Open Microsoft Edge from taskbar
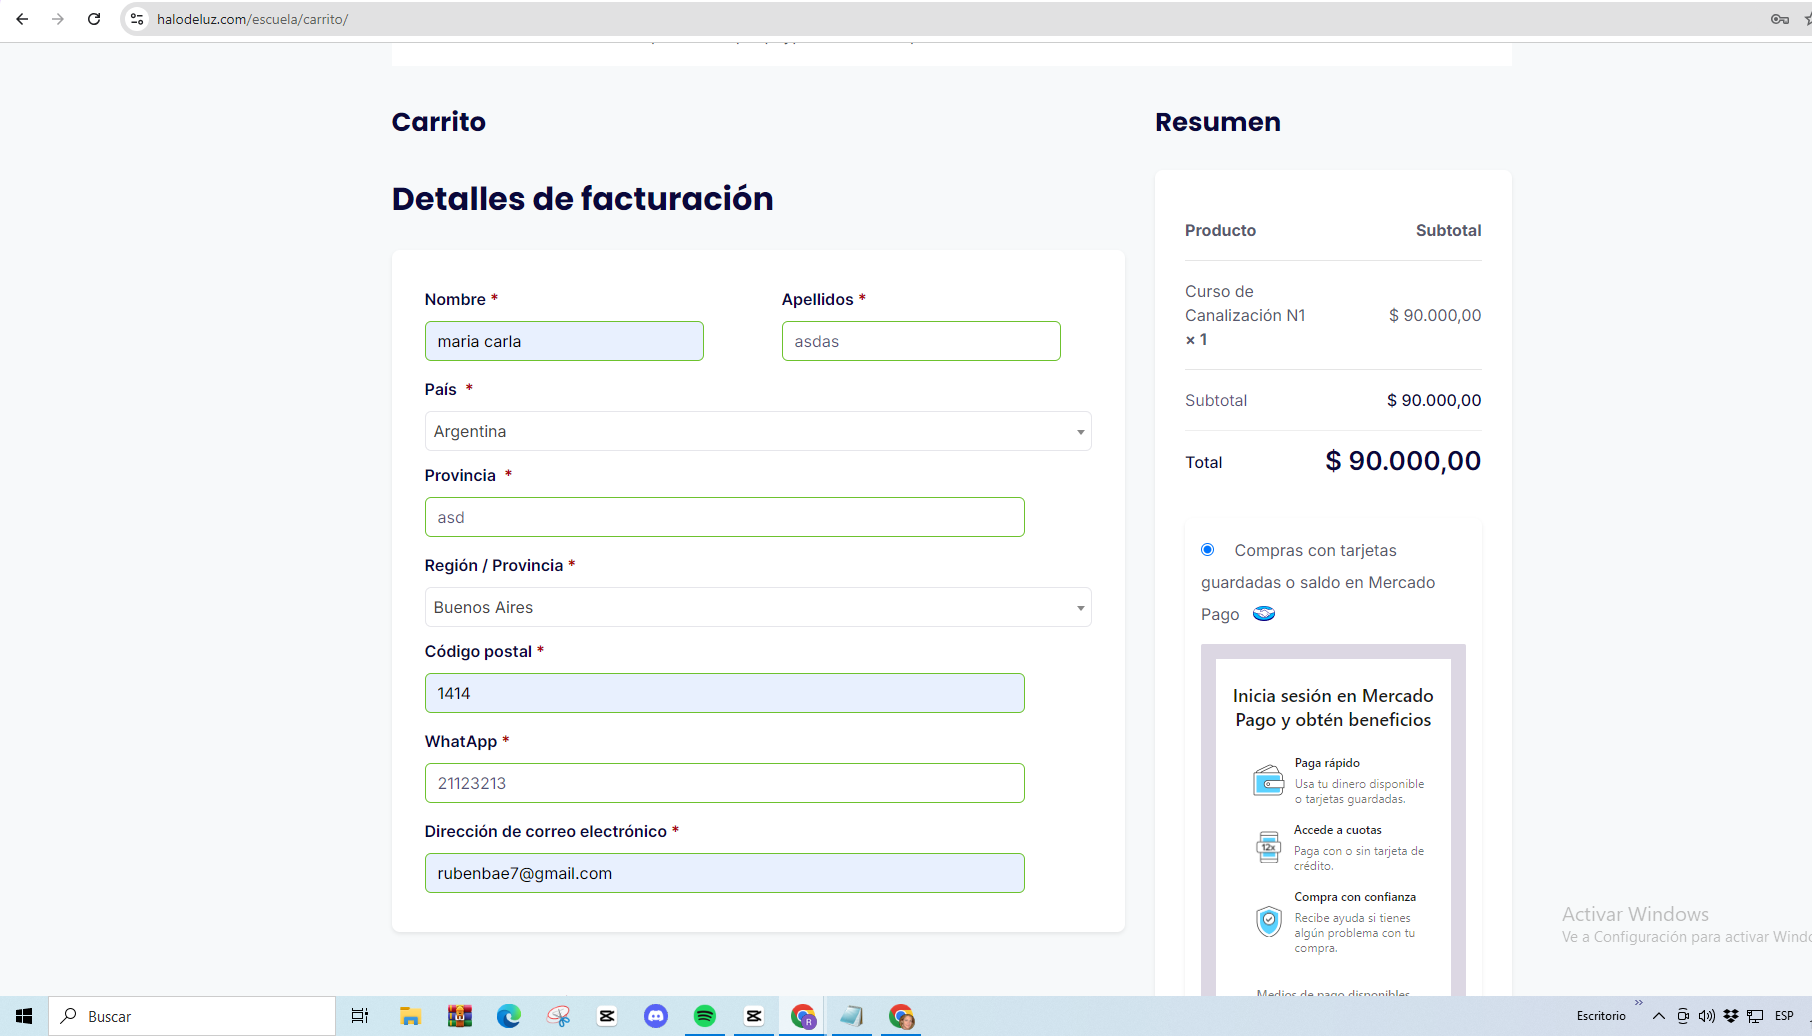 tap(508, 1016)
